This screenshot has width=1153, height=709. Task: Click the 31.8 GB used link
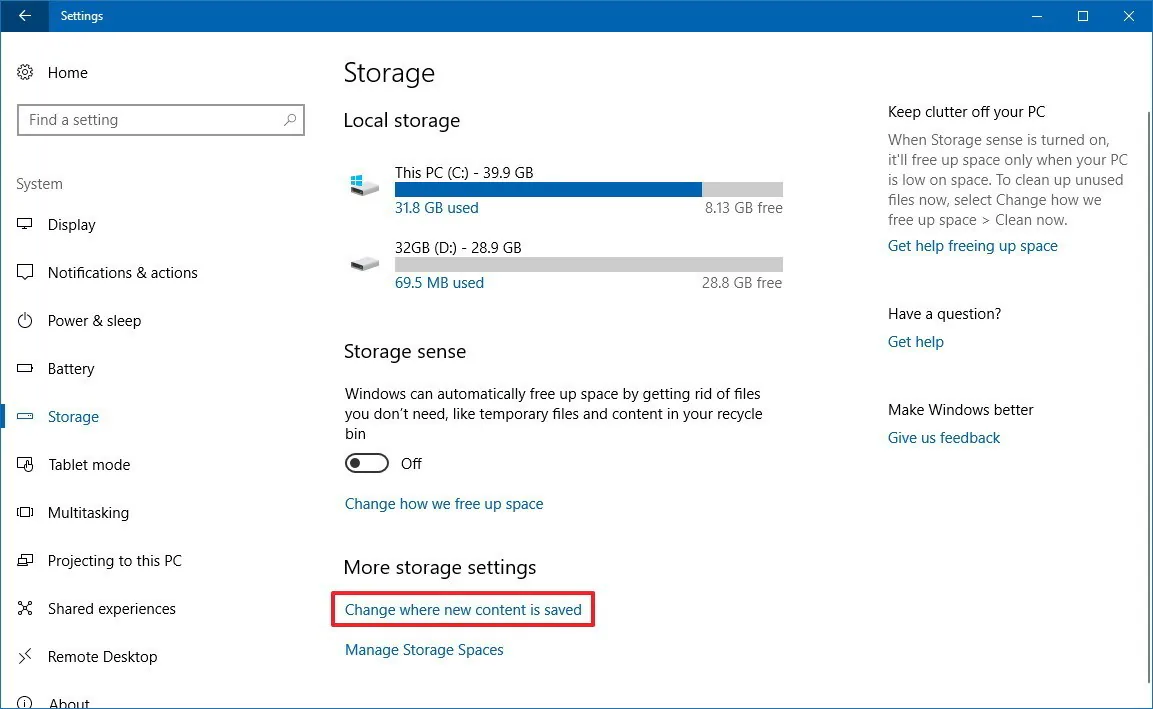(437, 207)
